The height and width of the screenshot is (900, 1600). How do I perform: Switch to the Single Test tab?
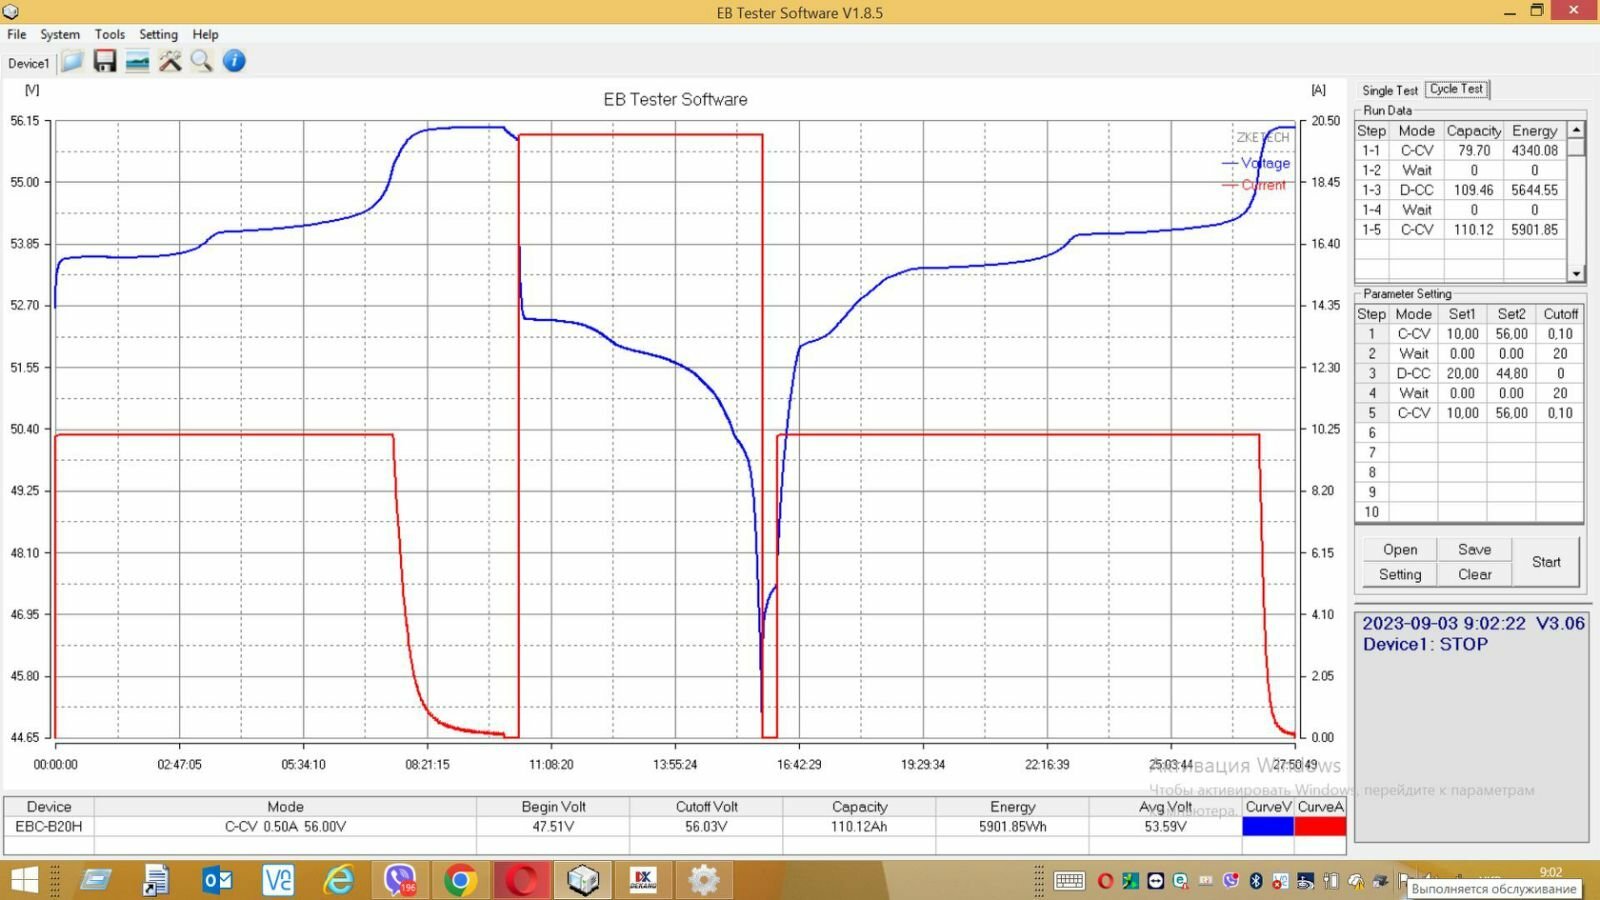click(x=1389, y=90)
